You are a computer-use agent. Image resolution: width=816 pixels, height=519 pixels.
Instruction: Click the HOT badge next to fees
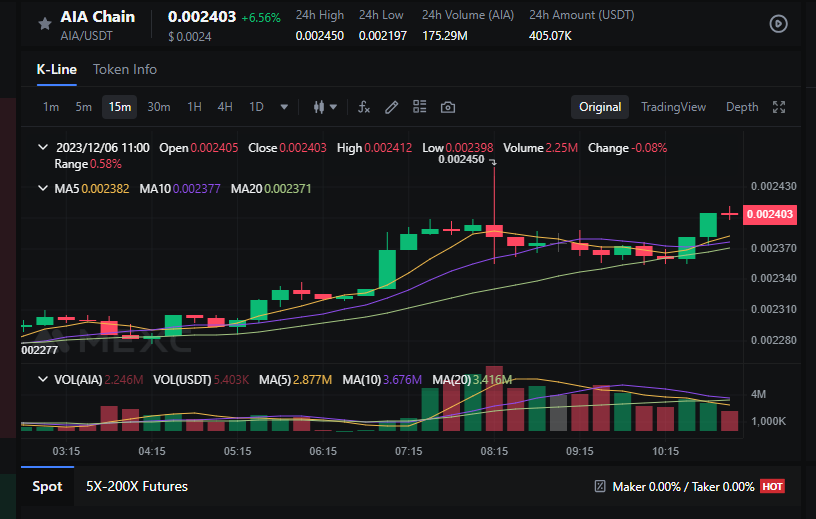coord(772,486)
